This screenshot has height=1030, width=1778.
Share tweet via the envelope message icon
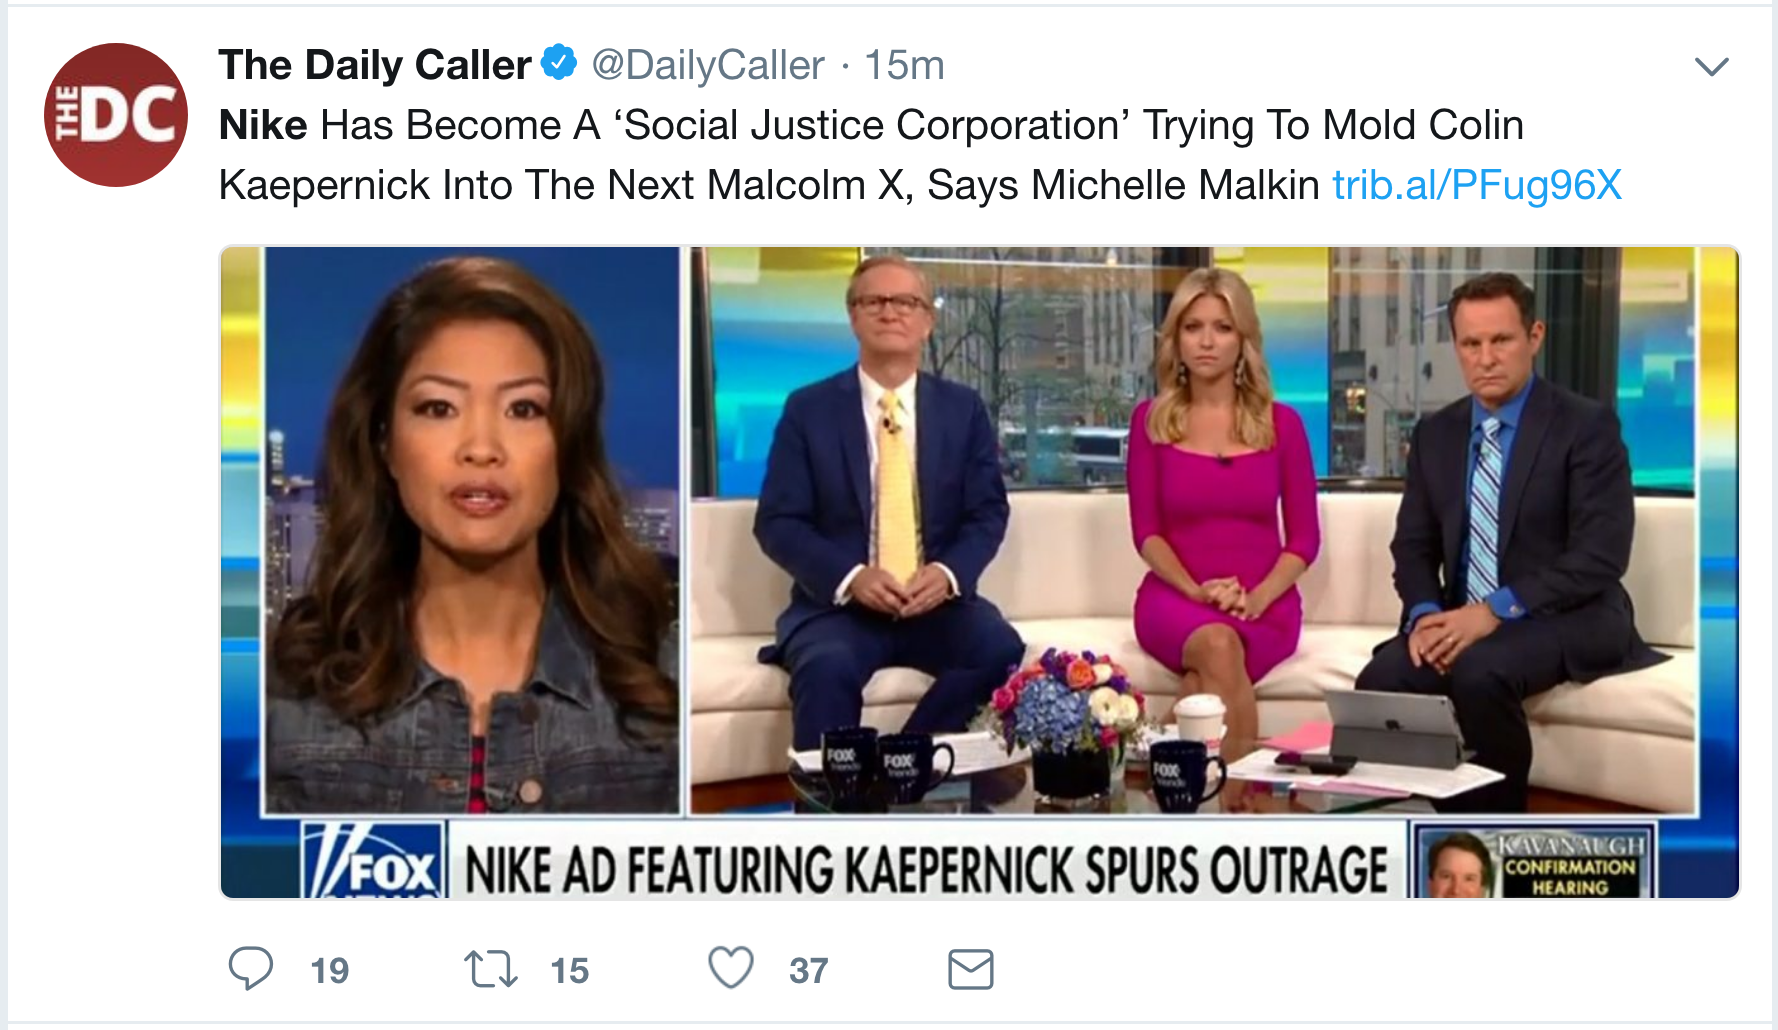[x=970, y=969]
